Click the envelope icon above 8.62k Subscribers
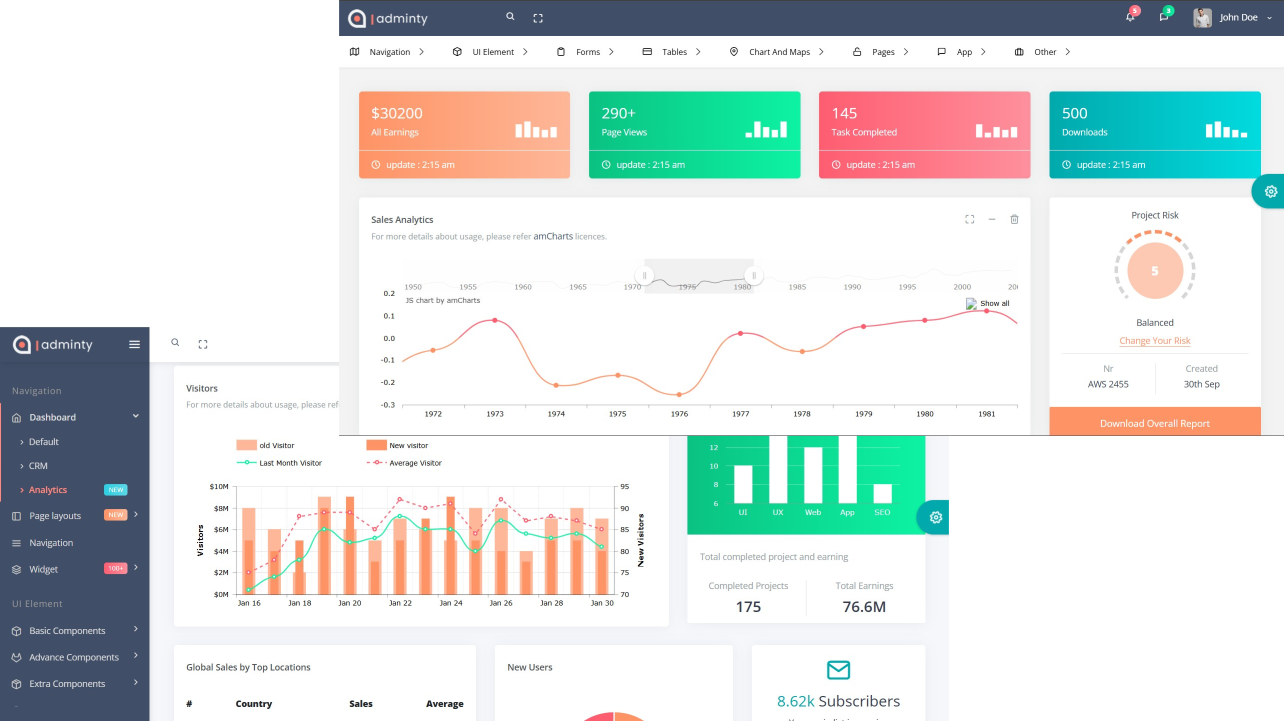The width and height of the screenshot is (1284, 721). (x=838, y=670)
